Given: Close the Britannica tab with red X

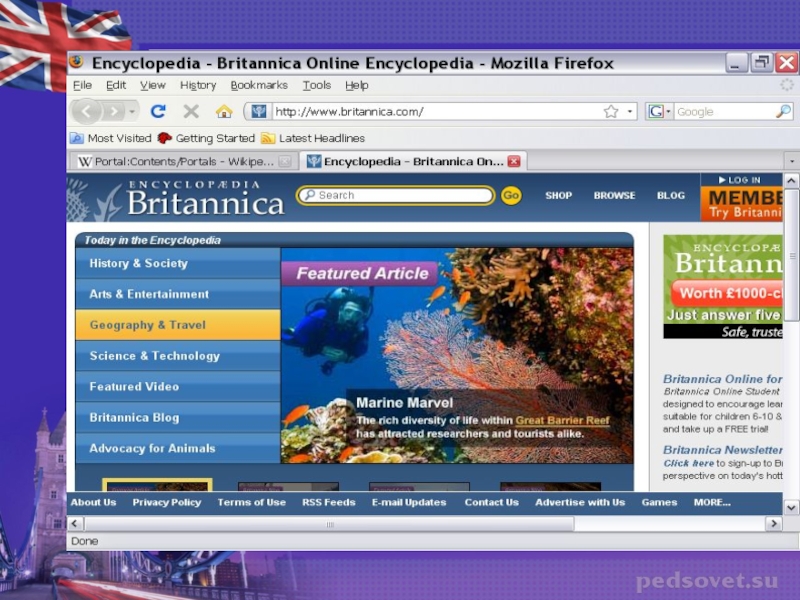Looking at the screenshot, I should [514, 162].
